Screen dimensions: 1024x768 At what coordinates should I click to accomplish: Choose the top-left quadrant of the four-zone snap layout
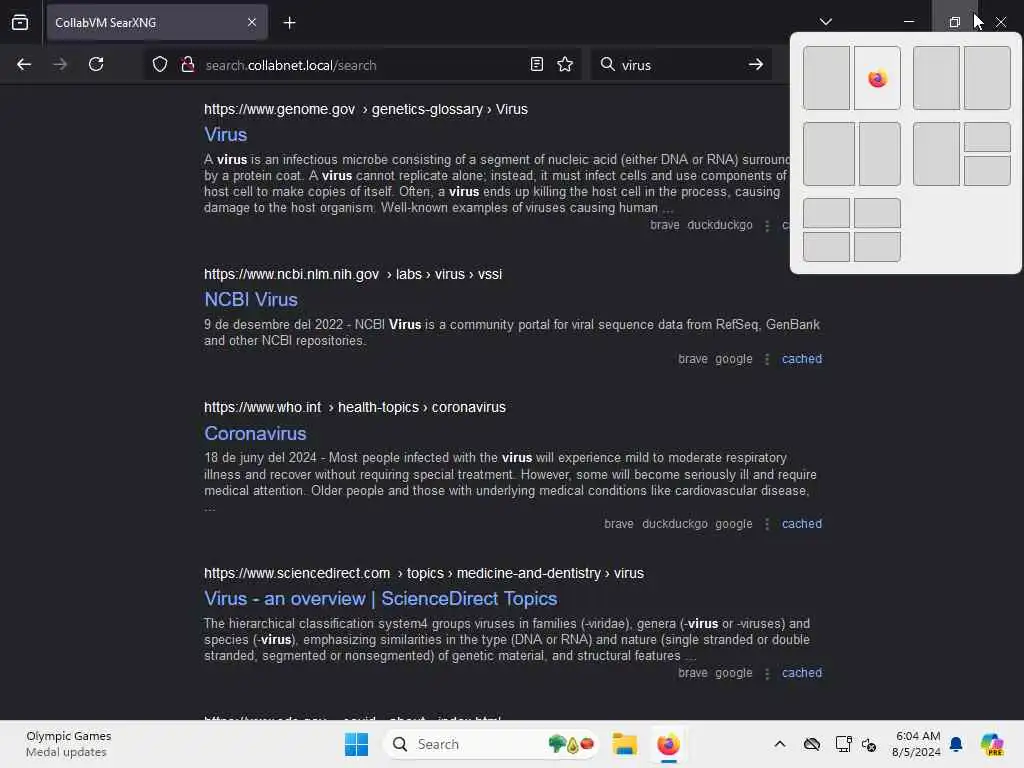pos(826,213)
